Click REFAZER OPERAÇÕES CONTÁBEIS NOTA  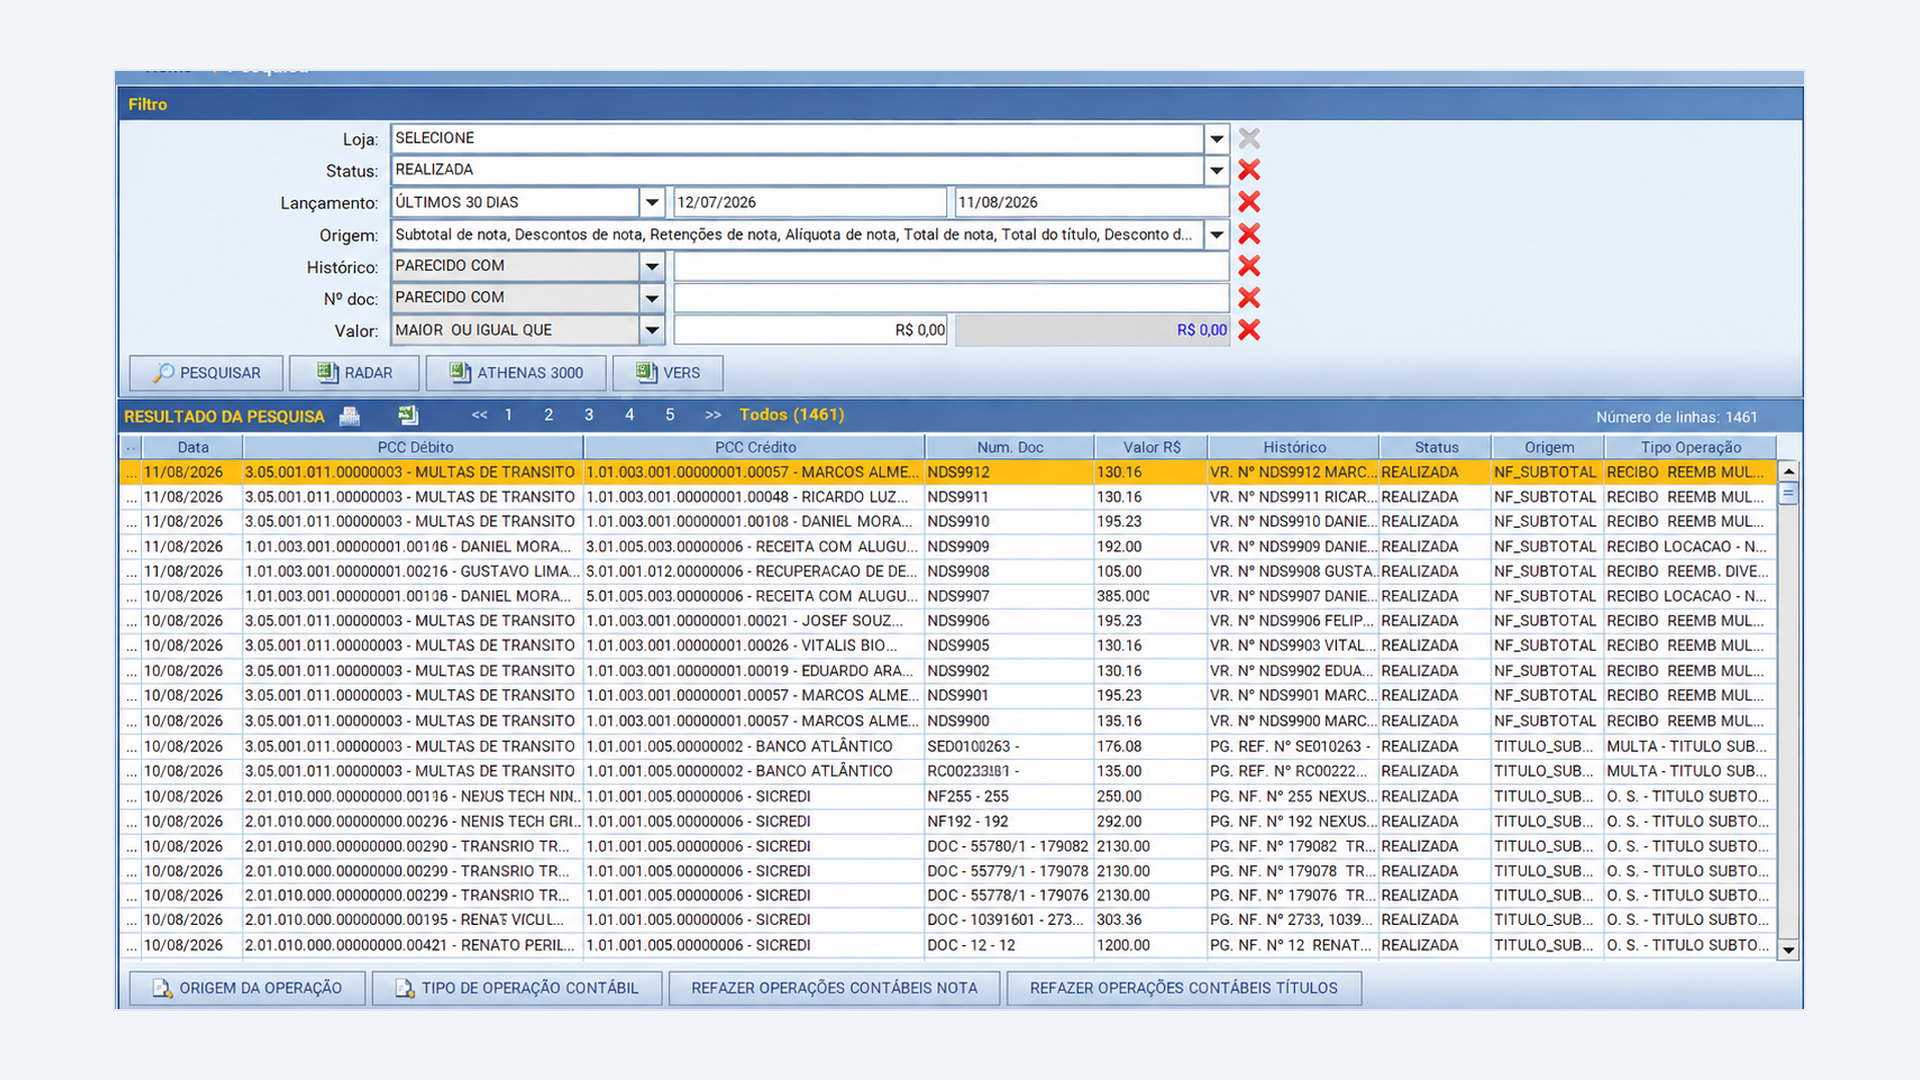834,988
